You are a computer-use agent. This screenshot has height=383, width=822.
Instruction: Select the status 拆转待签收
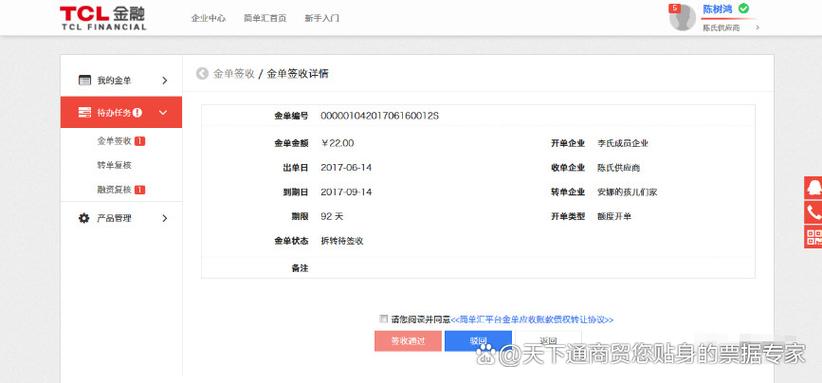pyautogui.click(x=342, y=241)
